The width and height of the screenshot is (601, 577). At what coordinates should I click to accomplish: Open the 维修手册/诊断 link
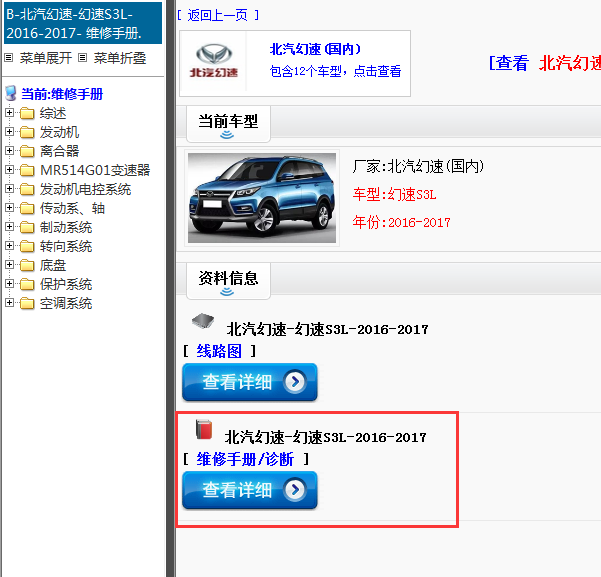pyautogui.click(x=245, y=459)
